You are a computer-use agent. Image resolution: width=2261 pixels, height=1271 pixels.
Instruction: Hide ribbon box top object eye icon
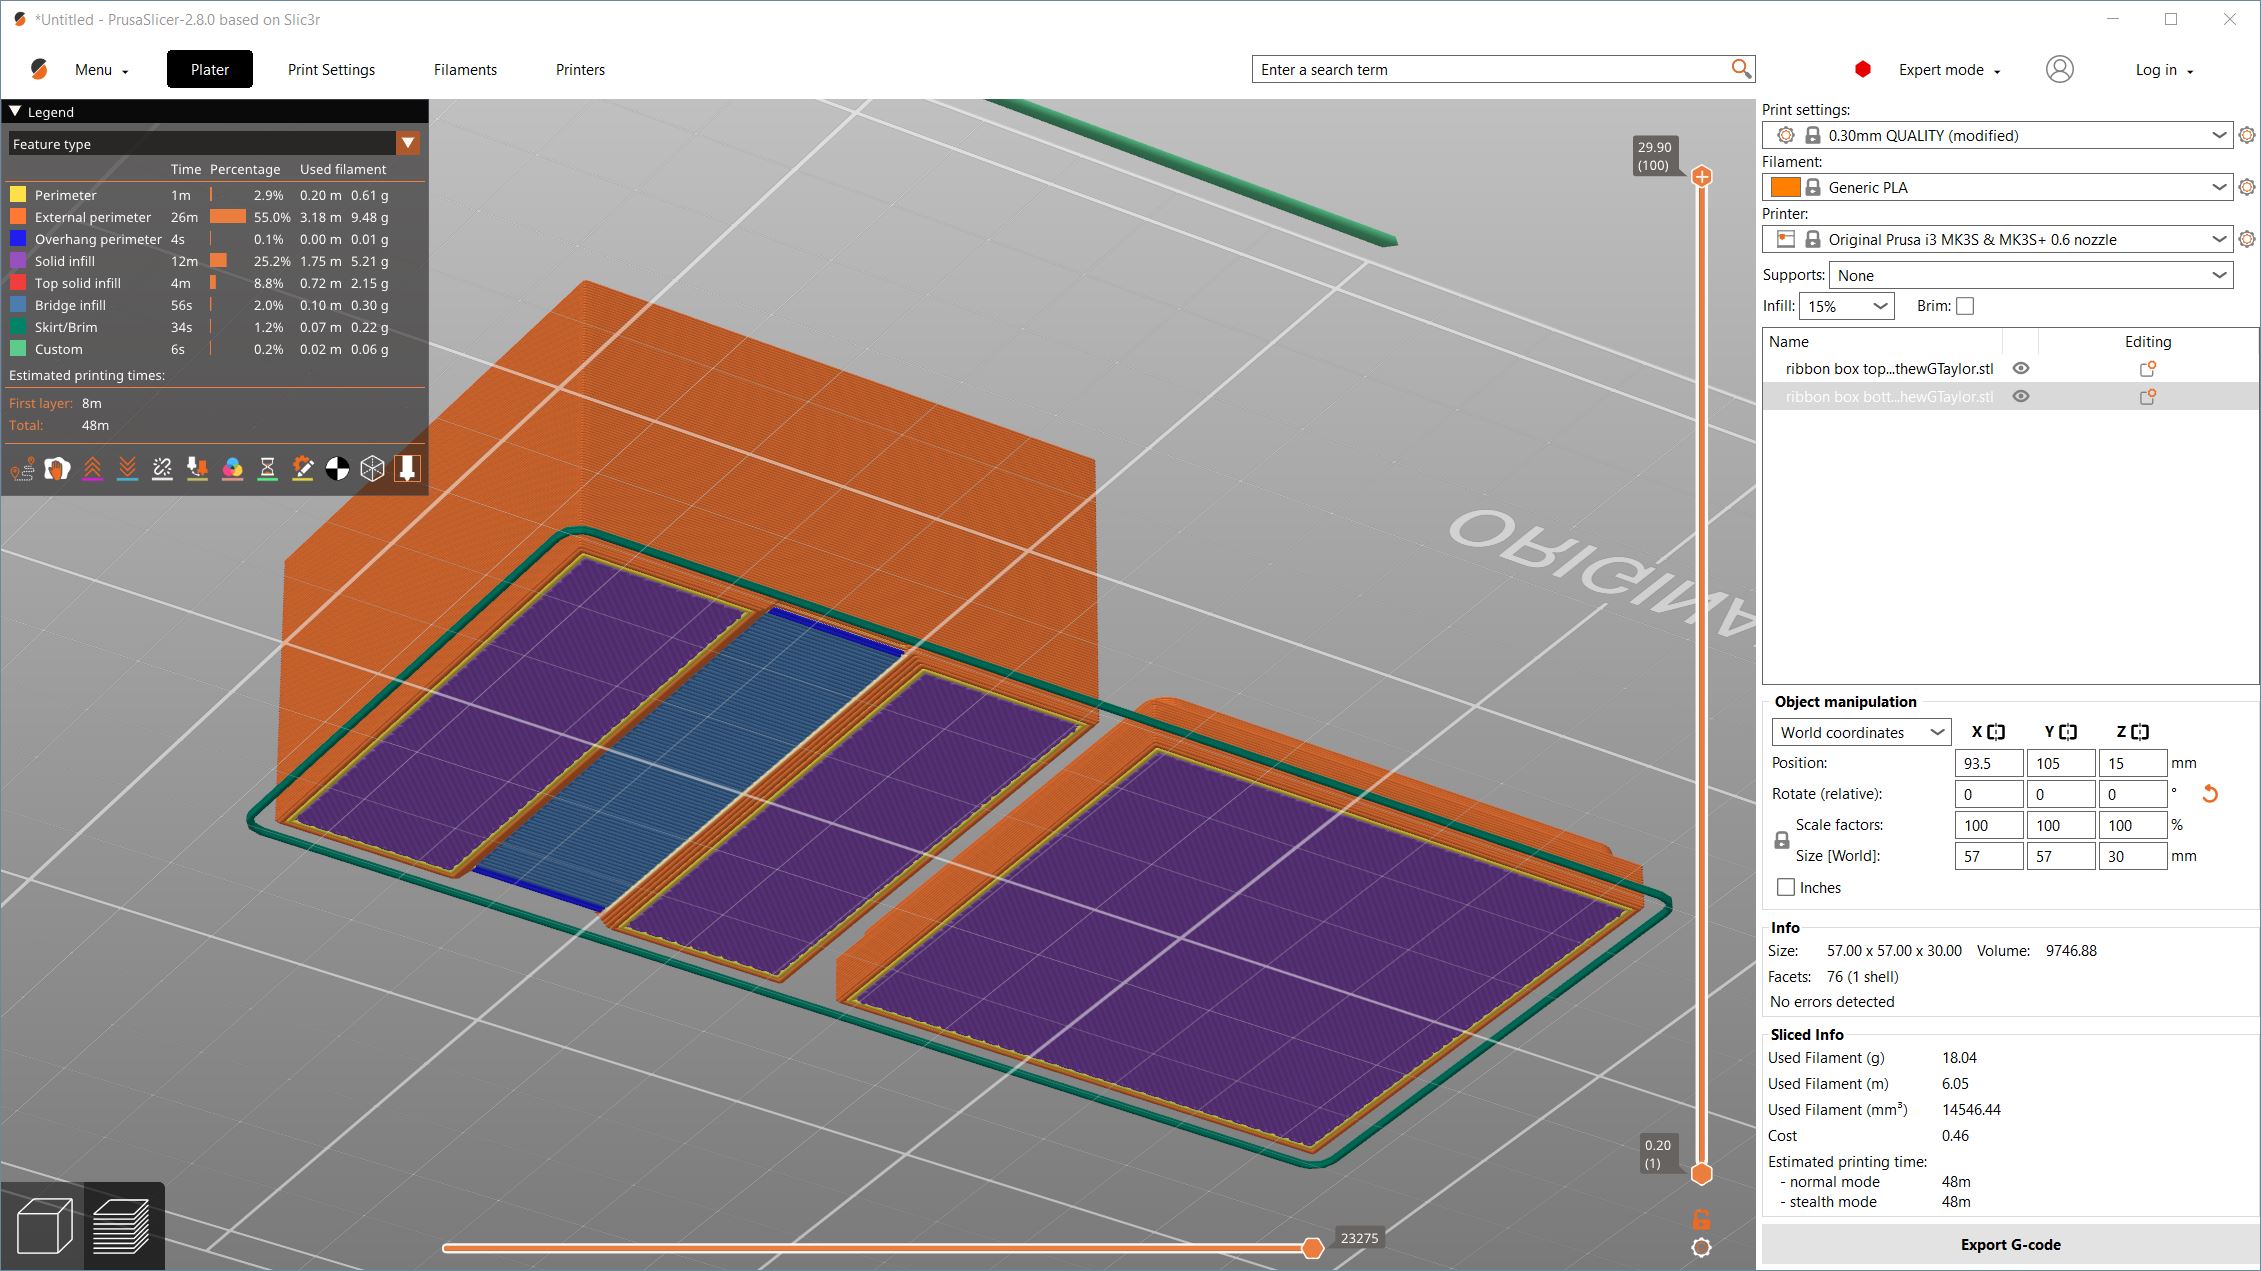[2021, 369]
